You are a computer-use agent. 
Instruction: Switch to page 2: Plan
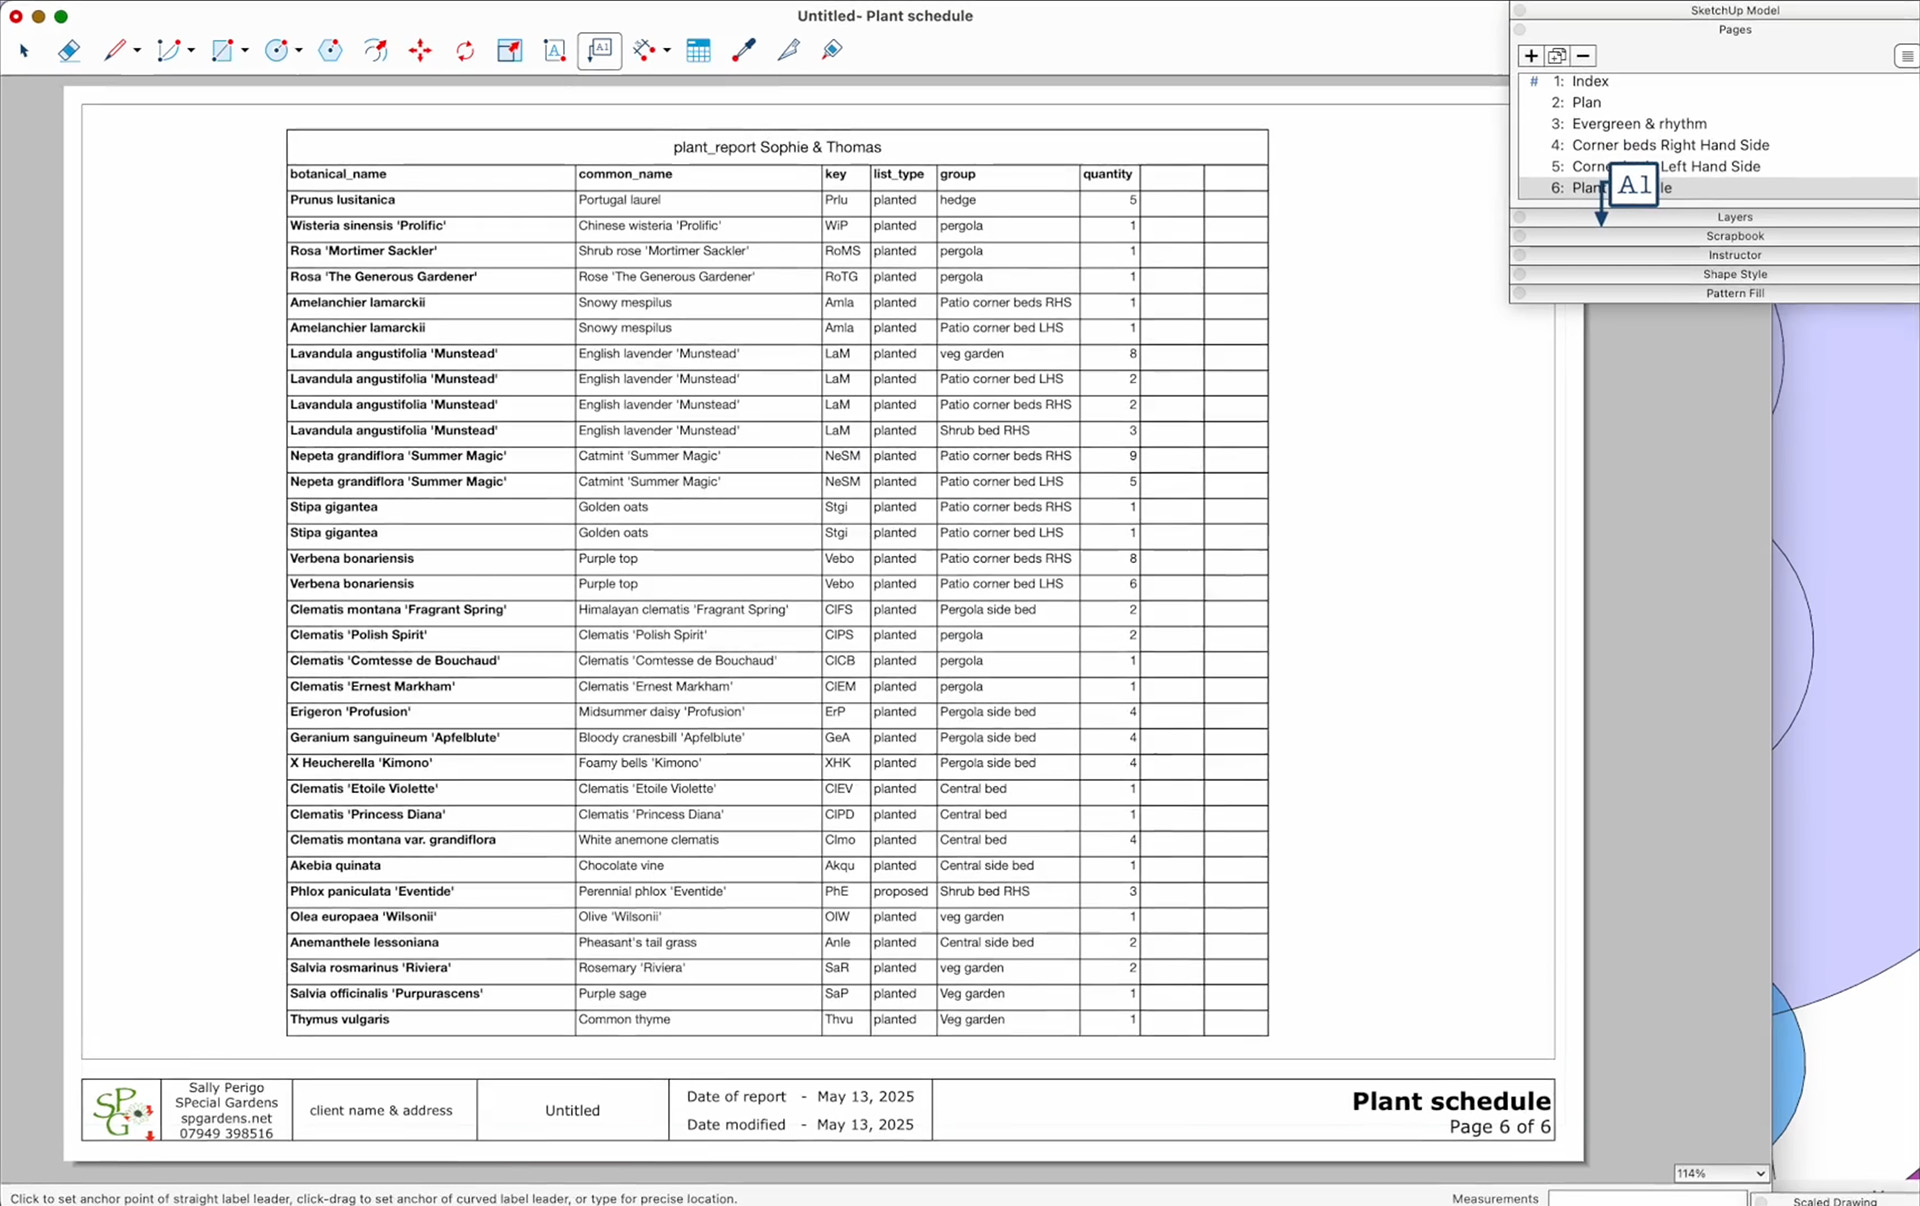(1586, 102)
